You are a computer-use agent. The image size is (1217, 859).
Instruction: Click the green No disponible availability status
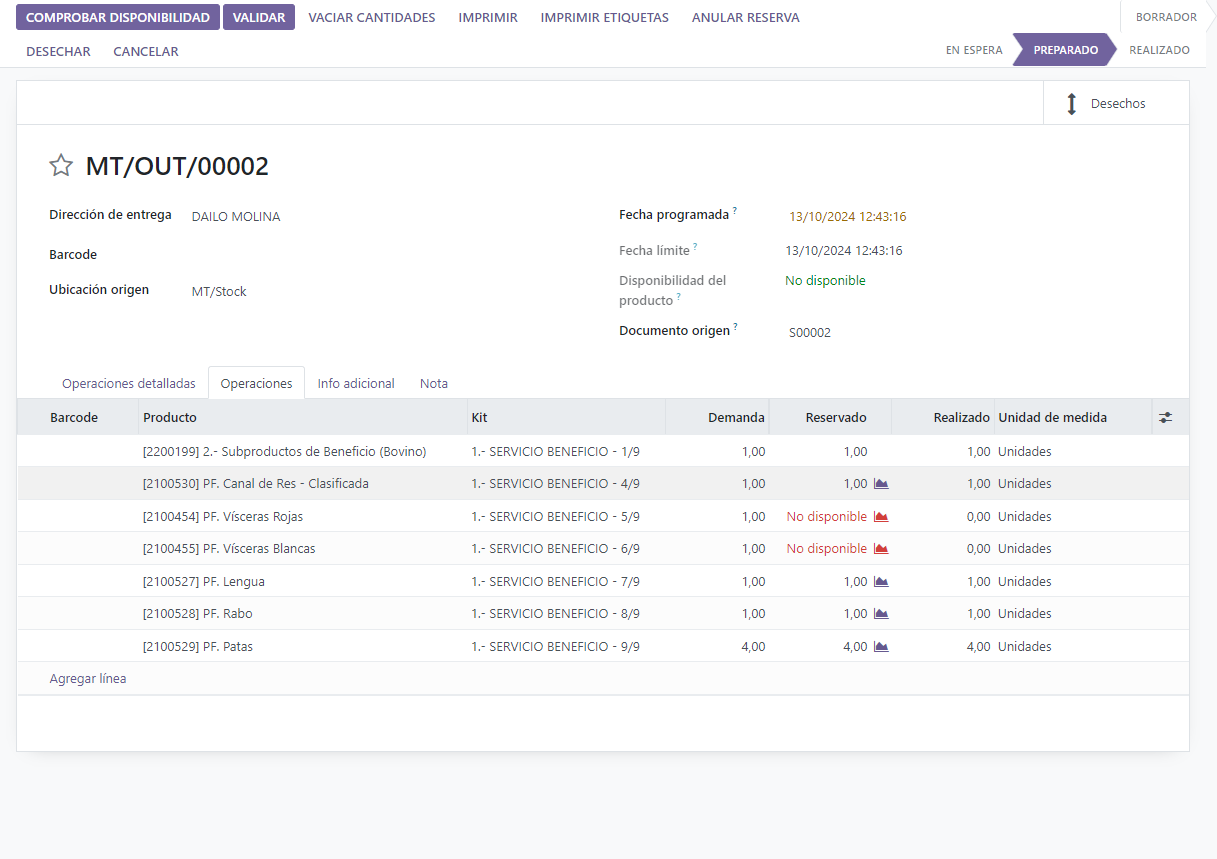[825, 281]
